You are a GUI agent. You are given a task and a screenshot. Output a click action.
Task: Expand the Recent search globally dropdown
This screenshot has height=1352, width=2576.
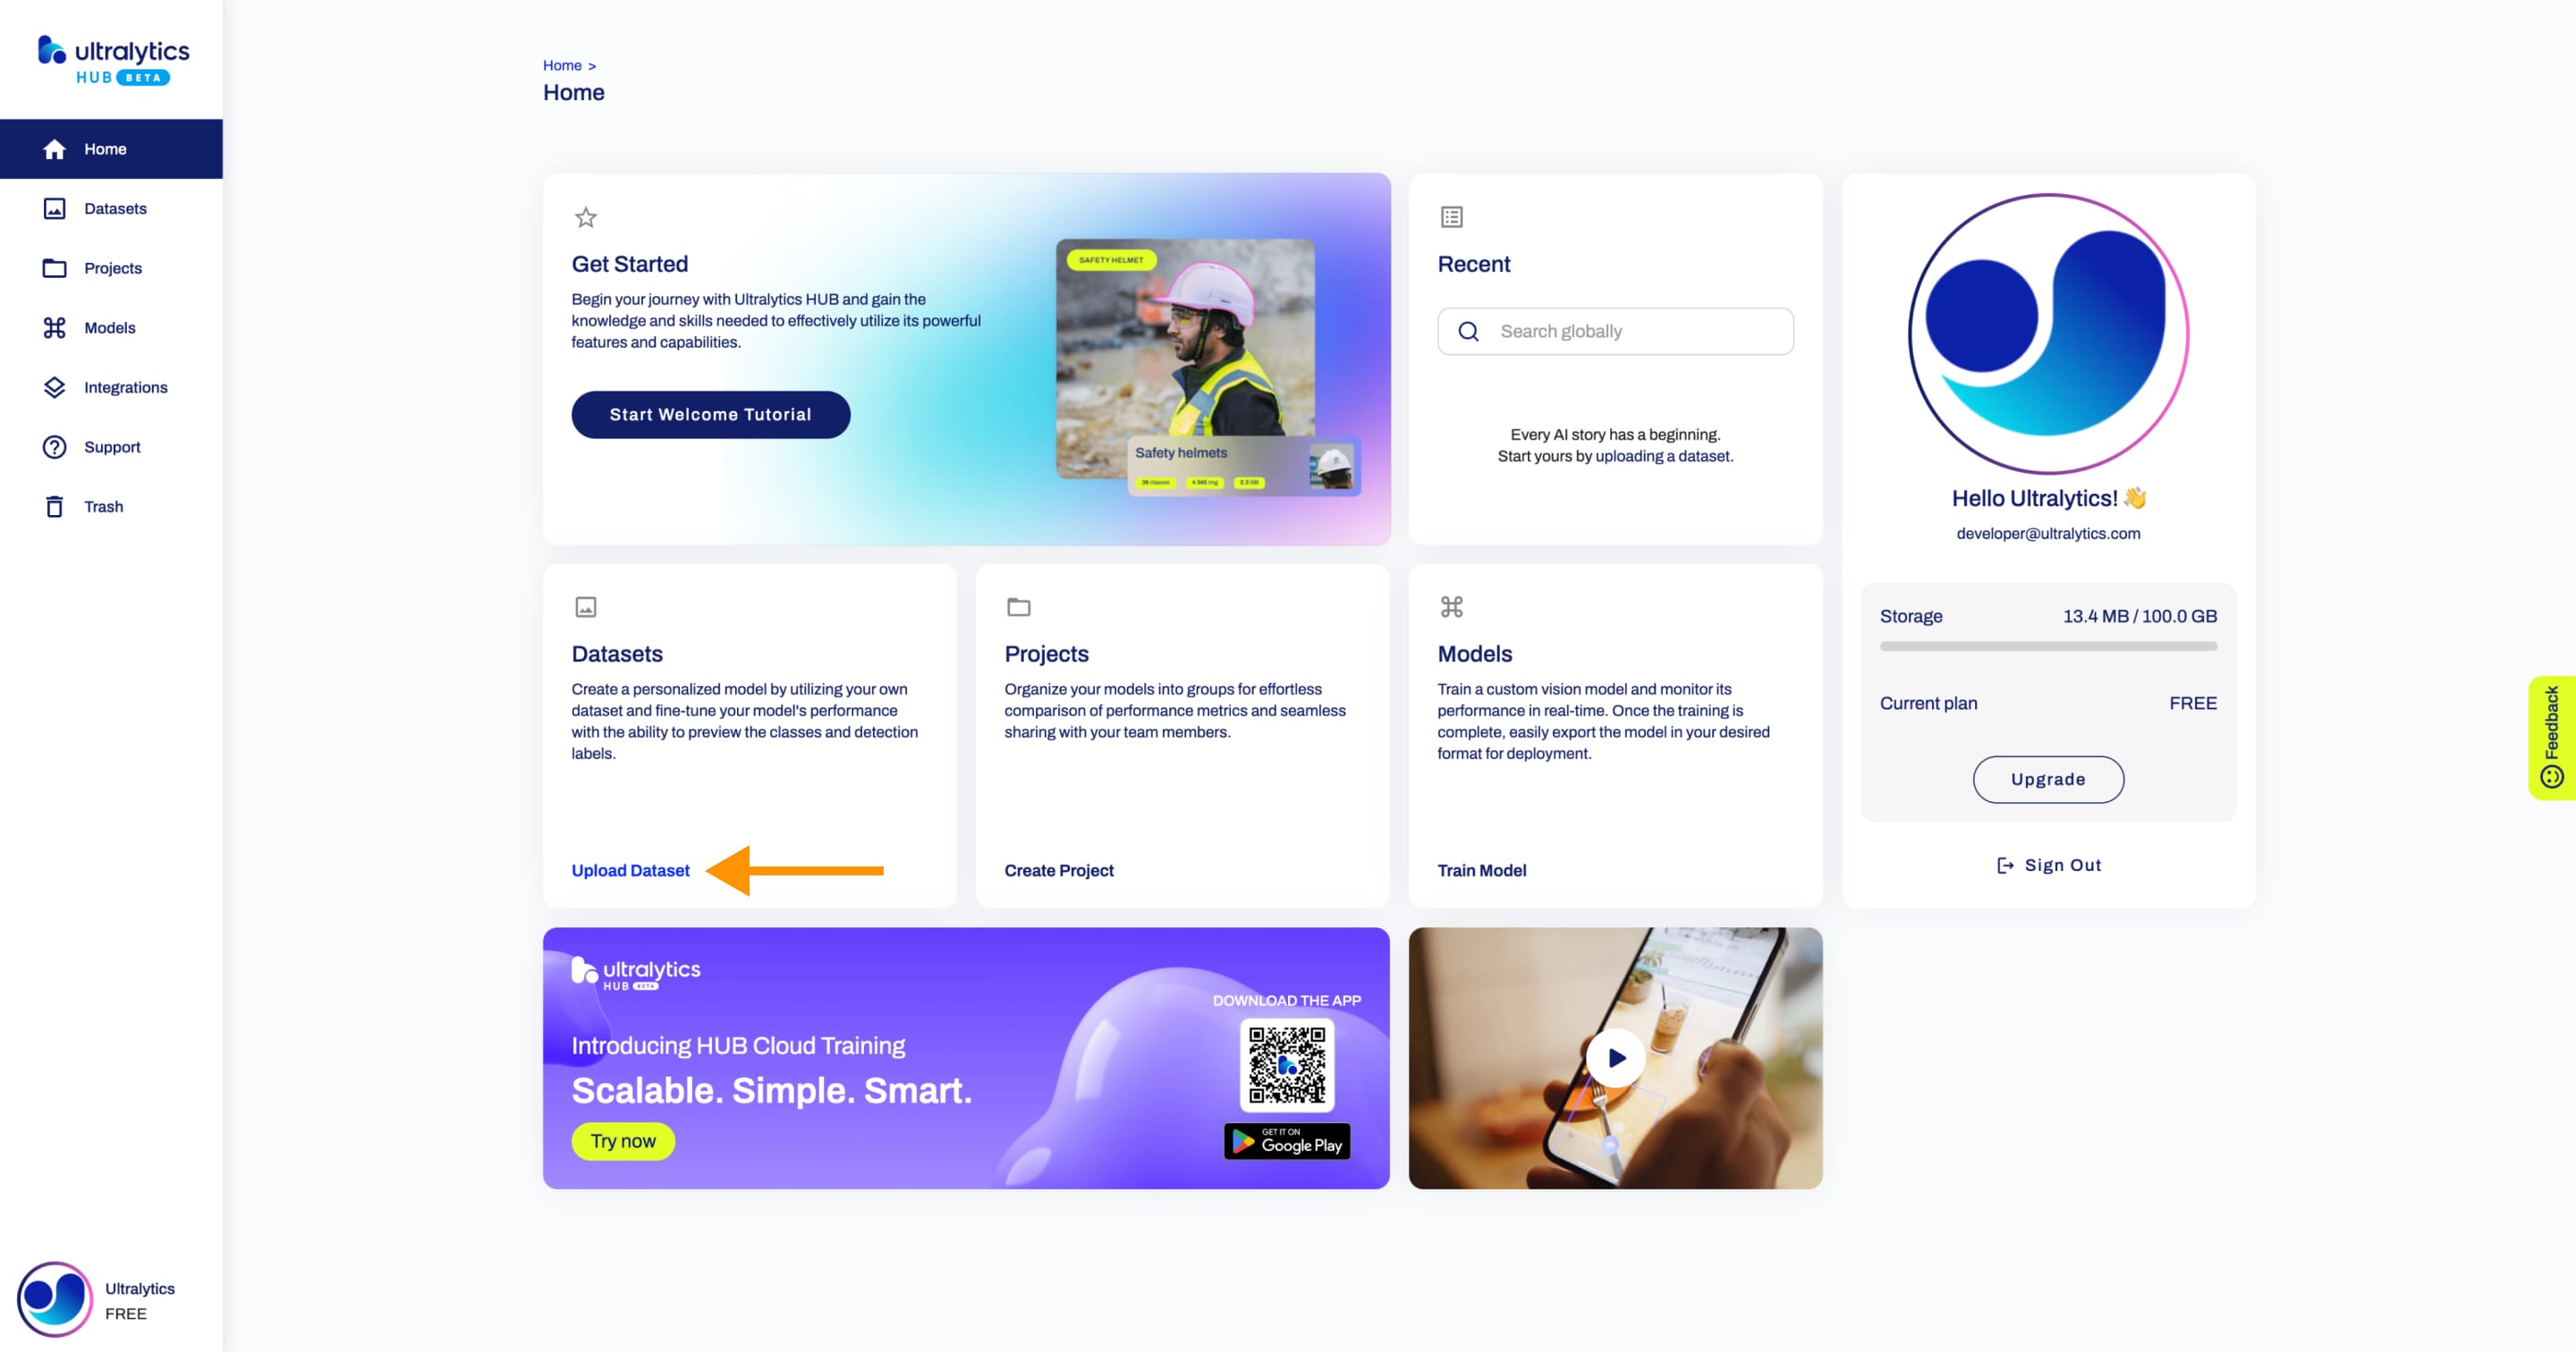1615,330
